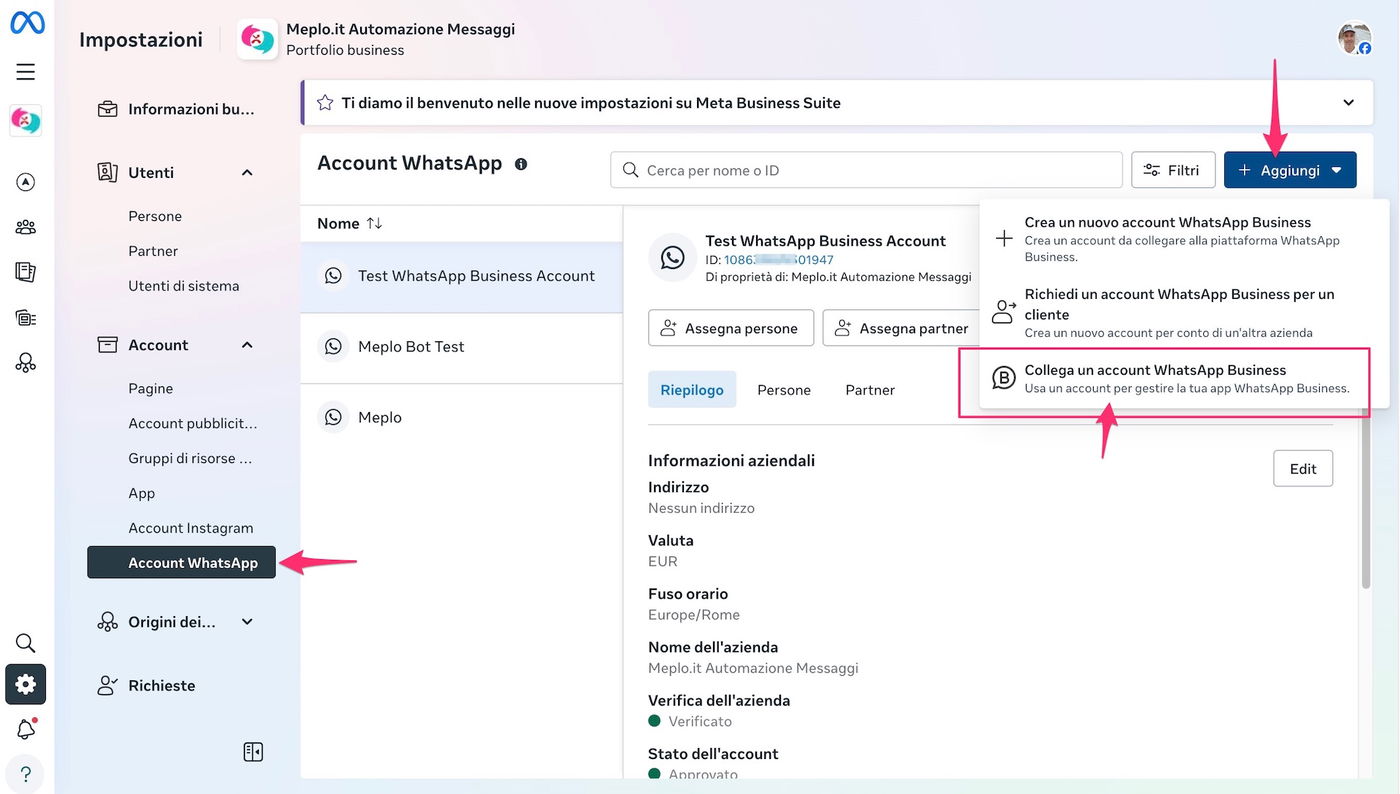The width and height of the screenshot is (1400, 794).
Task: Expand the Origini dei dati section
Action: tap(247, 622)
